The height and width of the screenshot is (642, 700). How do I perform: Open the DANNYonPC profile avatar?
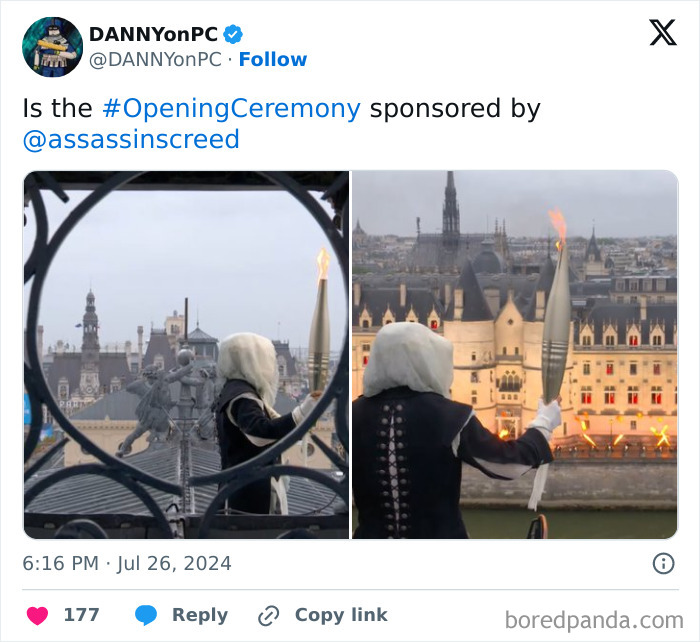click(x=53, y=47)
